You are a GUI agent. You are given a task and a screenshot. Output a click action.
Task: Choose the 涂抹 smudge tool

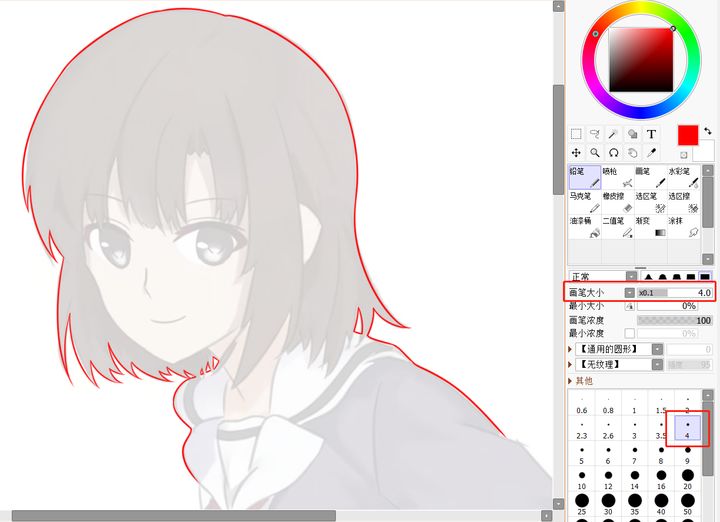tap(684, 227)
